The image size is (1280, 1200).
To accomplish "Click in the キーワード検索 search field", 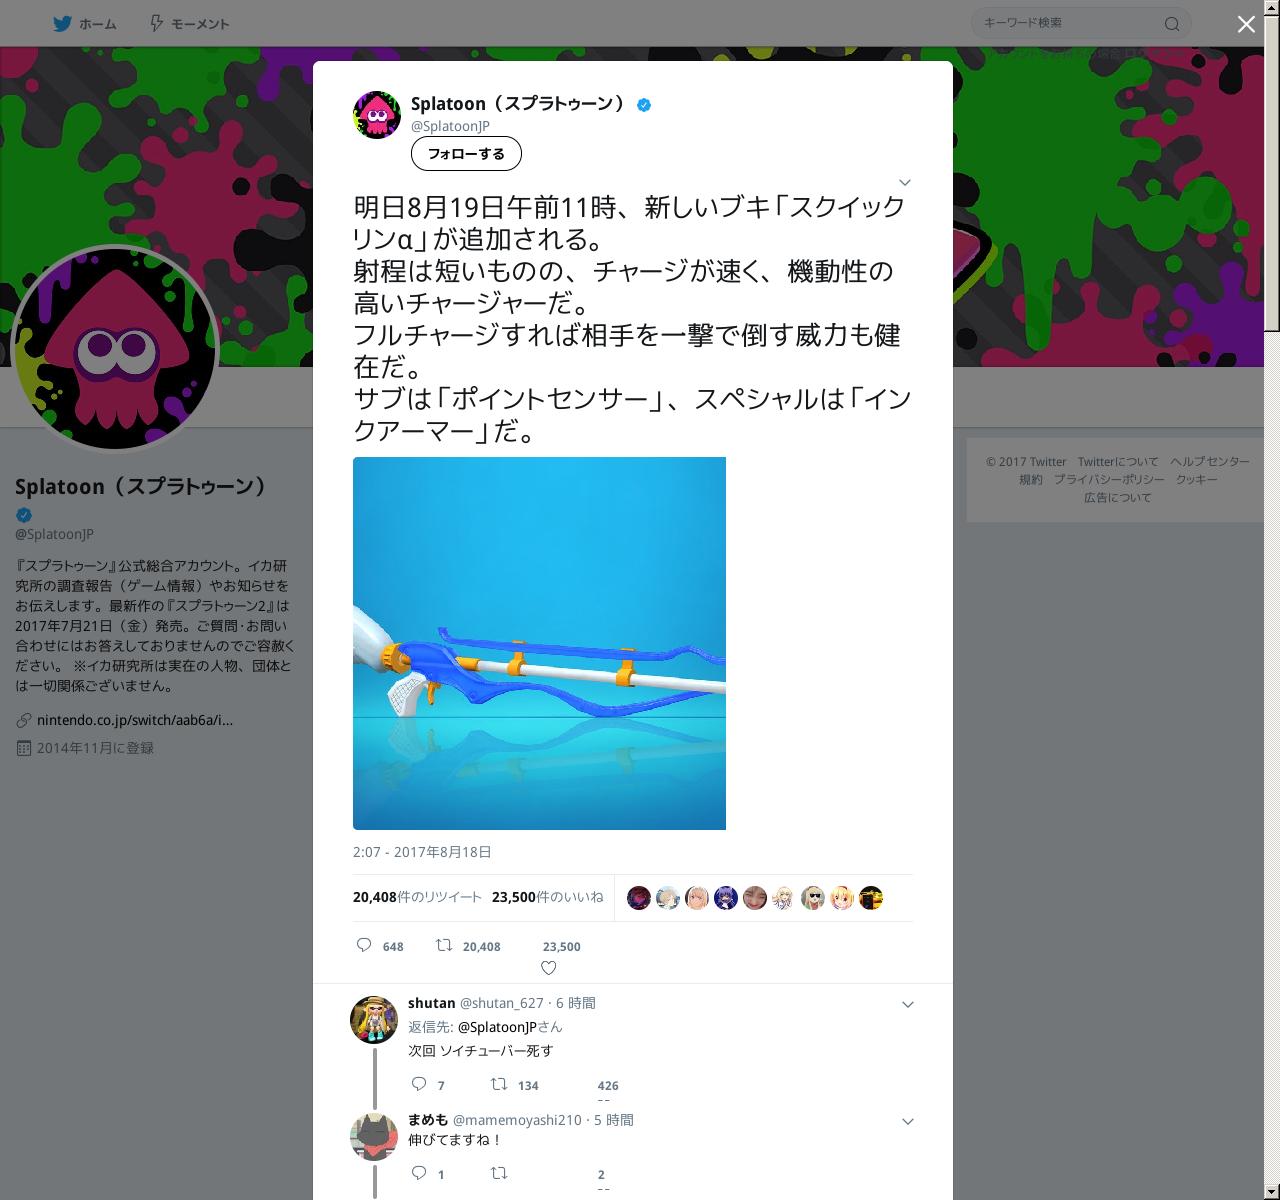I will 1066,23.
